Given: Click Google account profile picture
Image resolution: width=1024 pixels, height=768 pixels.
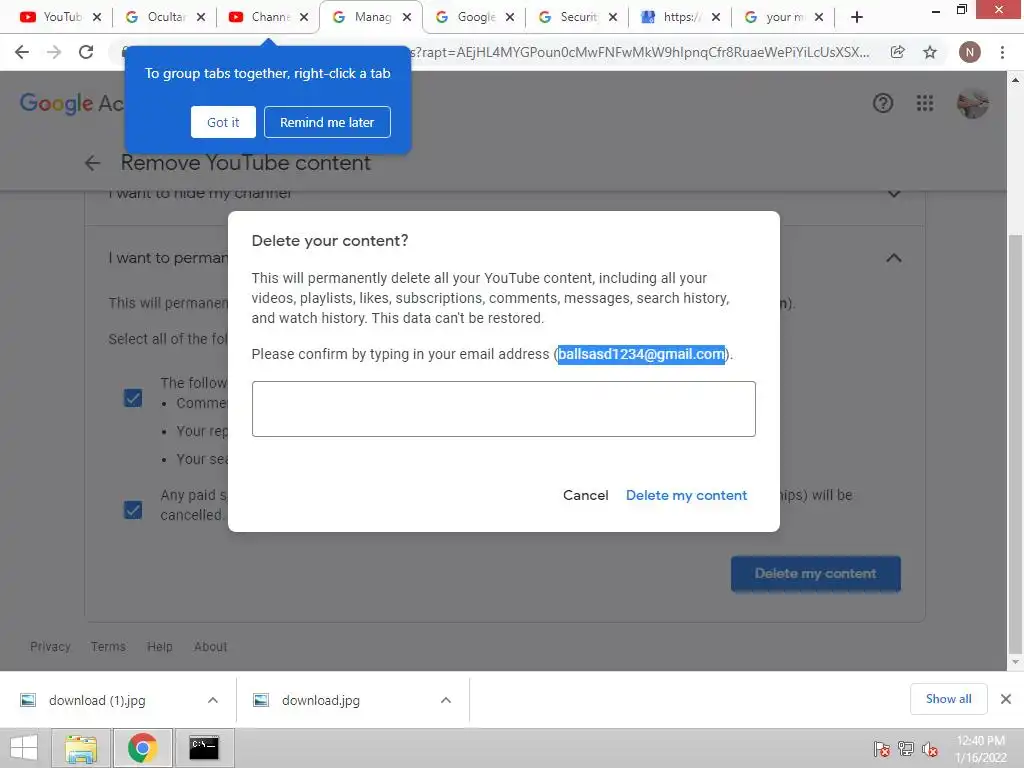Looking at the screenshot, I should point(972,103).
